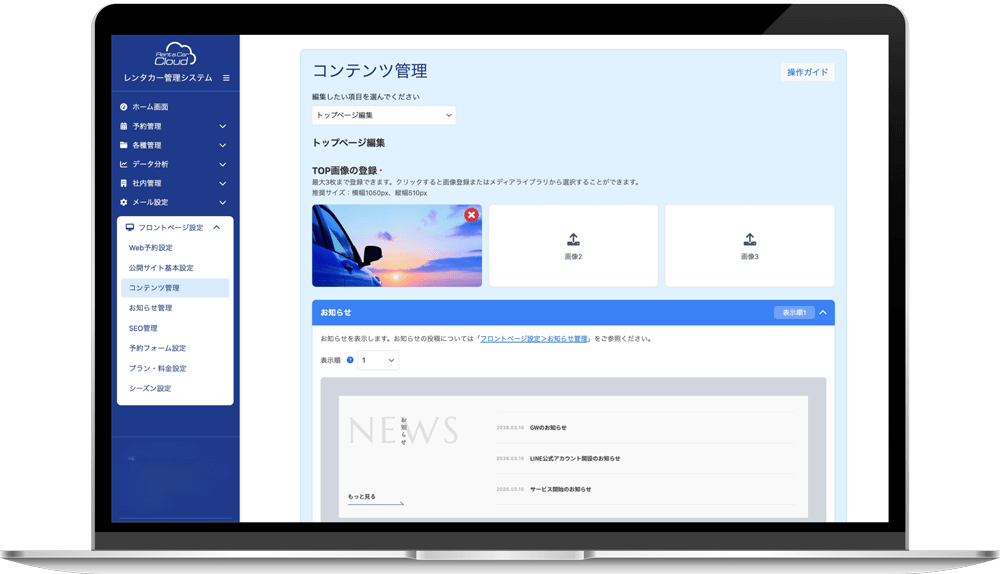Screen dimensions: 1000x574
Task: Click the レンタカー管理システム title text
Action: (168, 78)
